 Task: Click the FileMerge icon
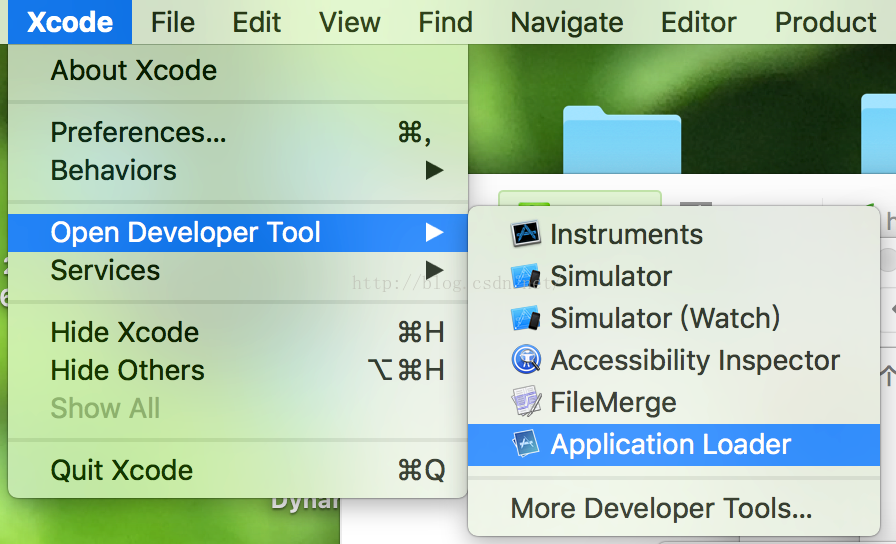526,403
